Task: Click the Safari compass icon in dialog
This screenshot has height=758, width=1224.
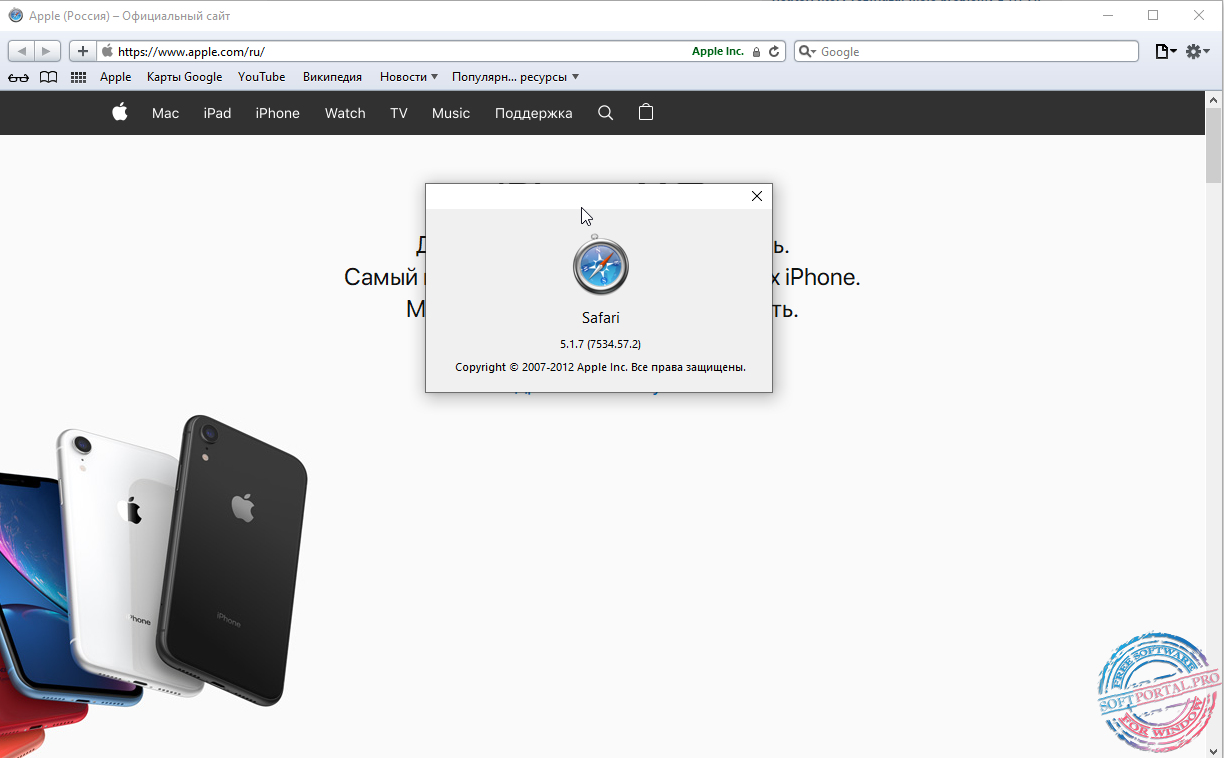Action: click(600, 265)
